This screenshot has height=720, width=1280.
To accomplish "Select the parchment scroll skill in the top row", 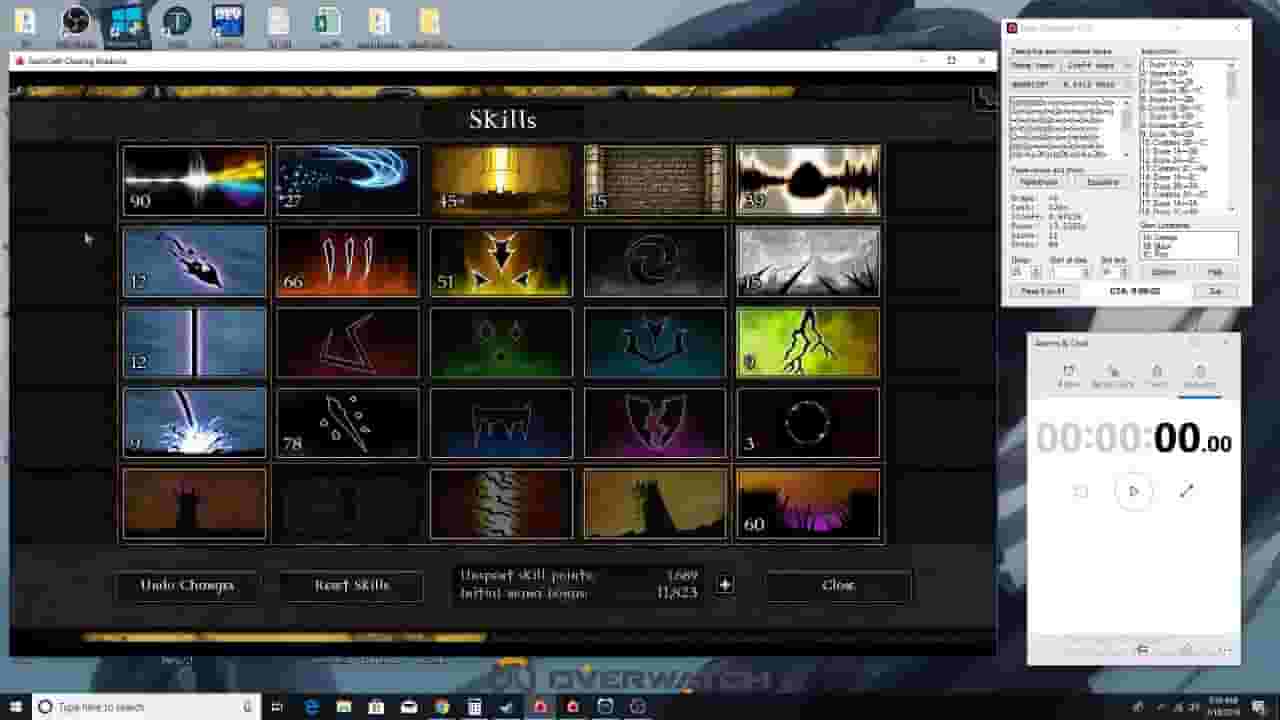I will [x=655, y=181].
